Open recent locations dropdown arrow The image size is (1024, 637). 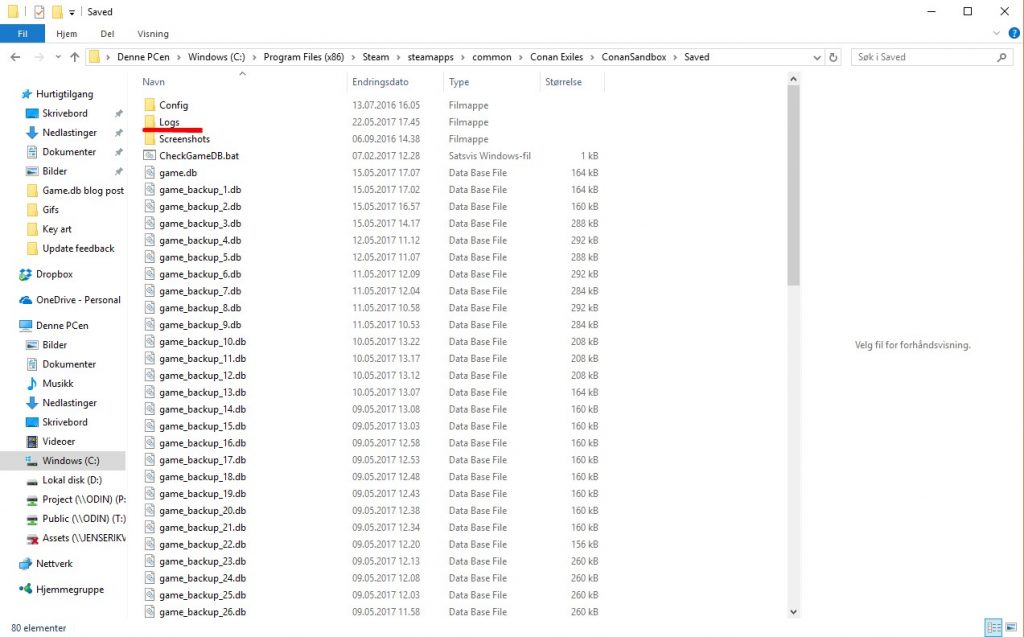(x=56, y=57)
